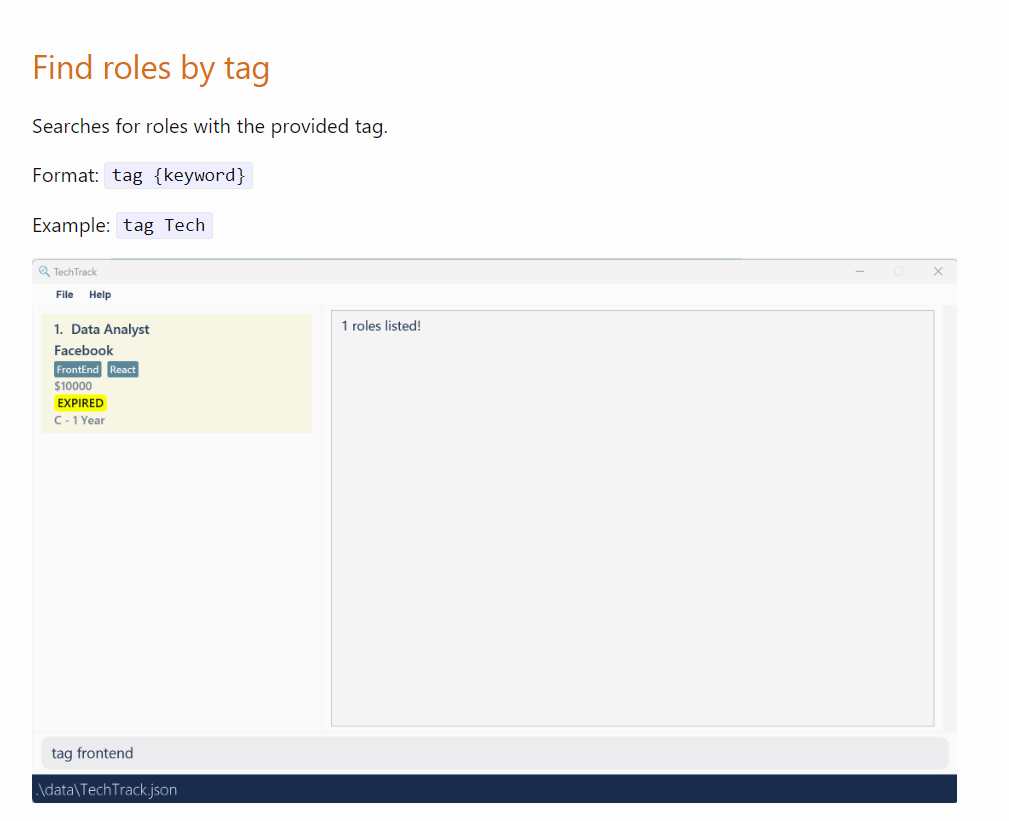
Task: Maximize the TechTrack window
Action: pos(899,272)
